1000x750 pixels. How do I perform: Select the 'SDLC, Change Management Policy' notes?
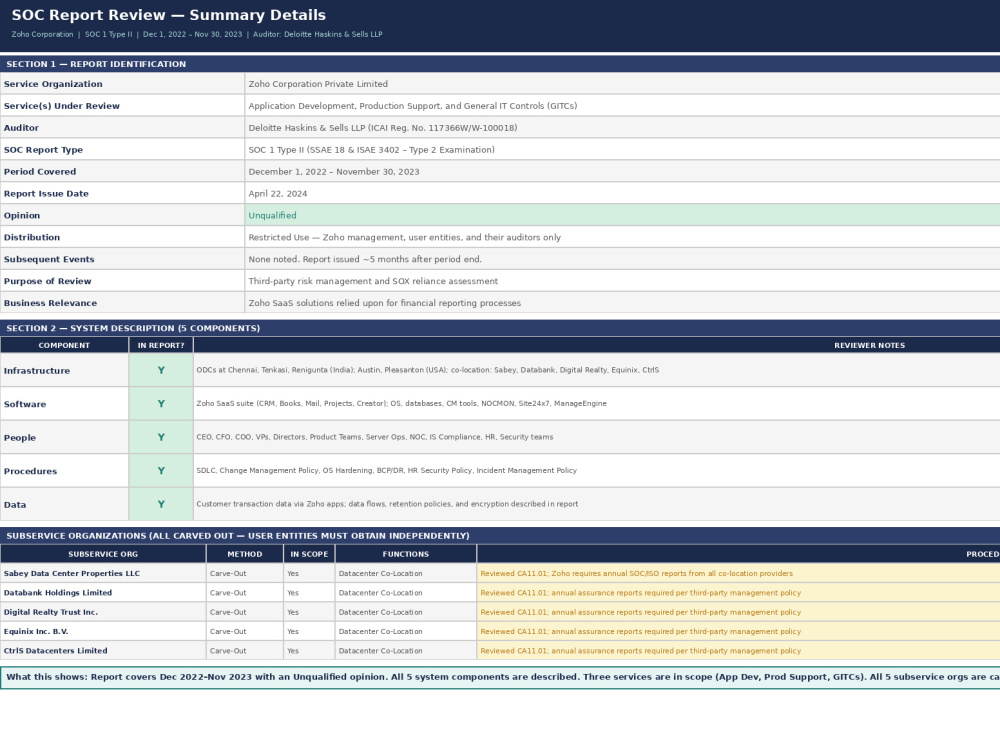[597, 471]
